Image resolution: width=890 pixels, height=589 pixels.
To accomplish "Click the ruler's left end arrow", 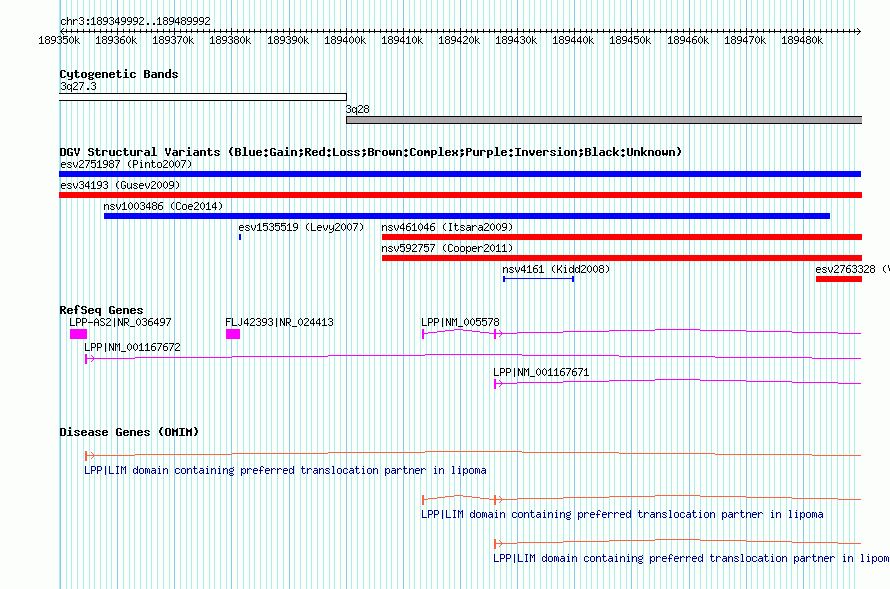I will click(62, 31).
